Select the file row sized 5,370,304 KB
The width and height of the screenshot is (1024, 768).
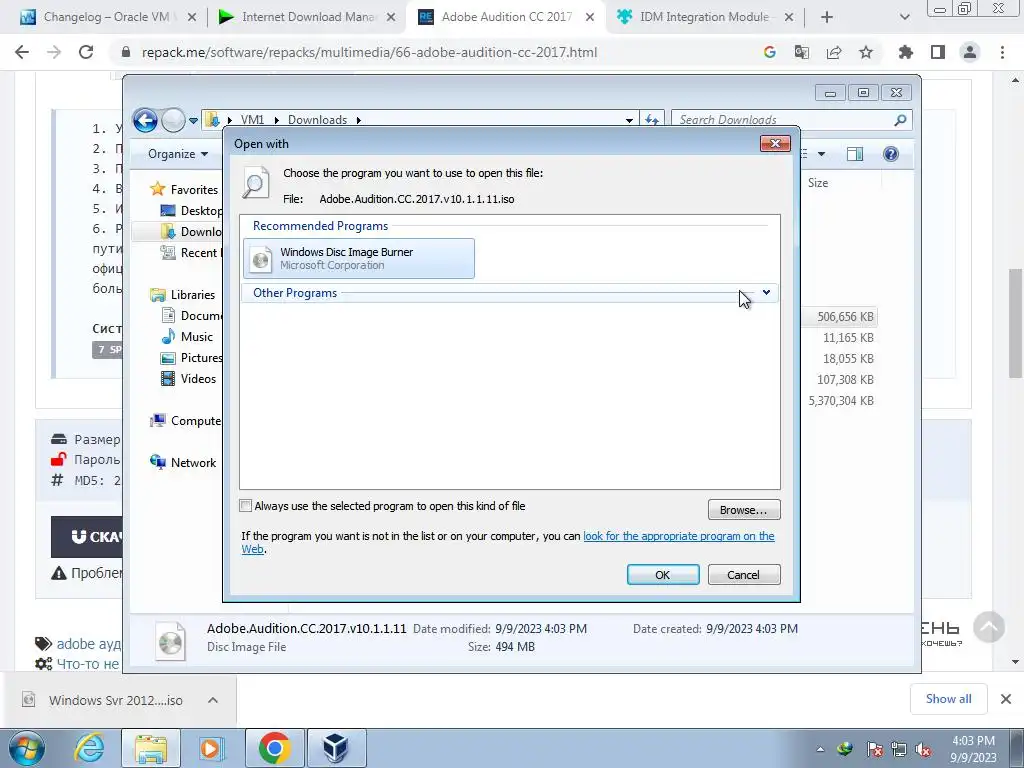[839, 400]
